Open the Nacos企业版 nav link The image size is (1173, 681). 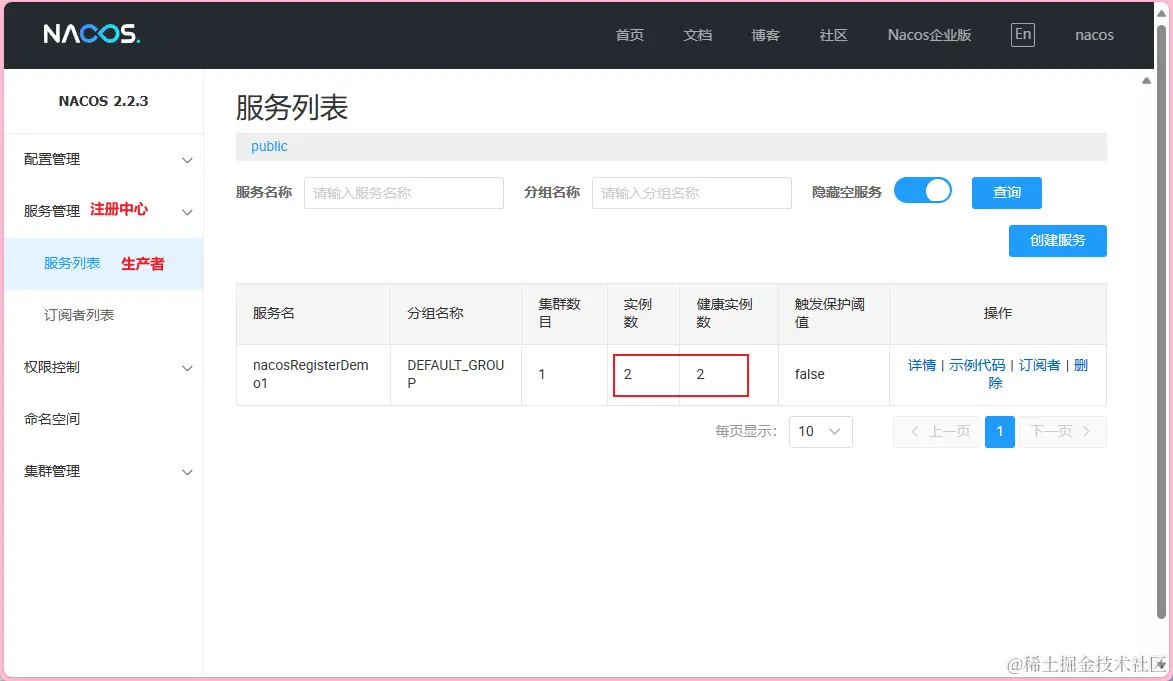pyautogui.click(x=929, y=35)
